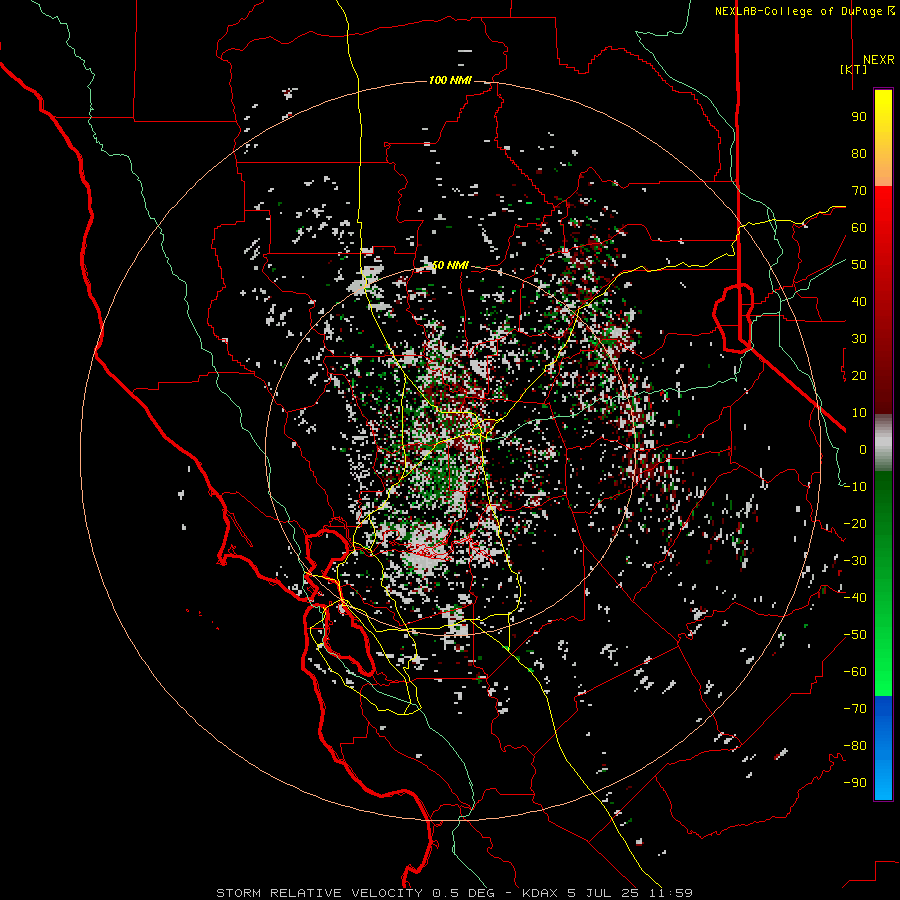Click the -60 knot scale label

tap(855, 672)
